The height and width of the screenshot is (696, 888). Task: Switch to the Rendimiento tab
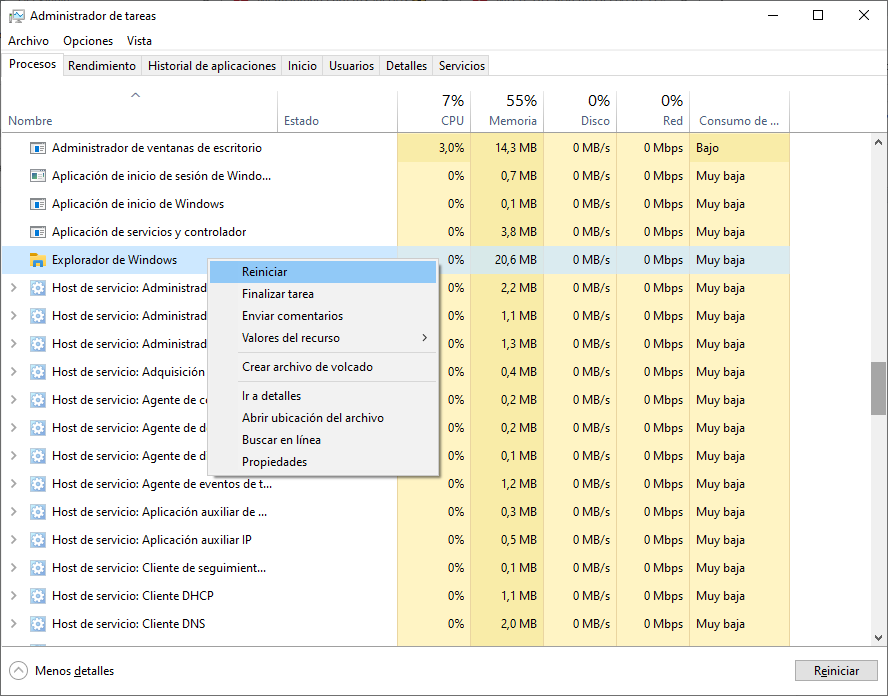(102, 66)
